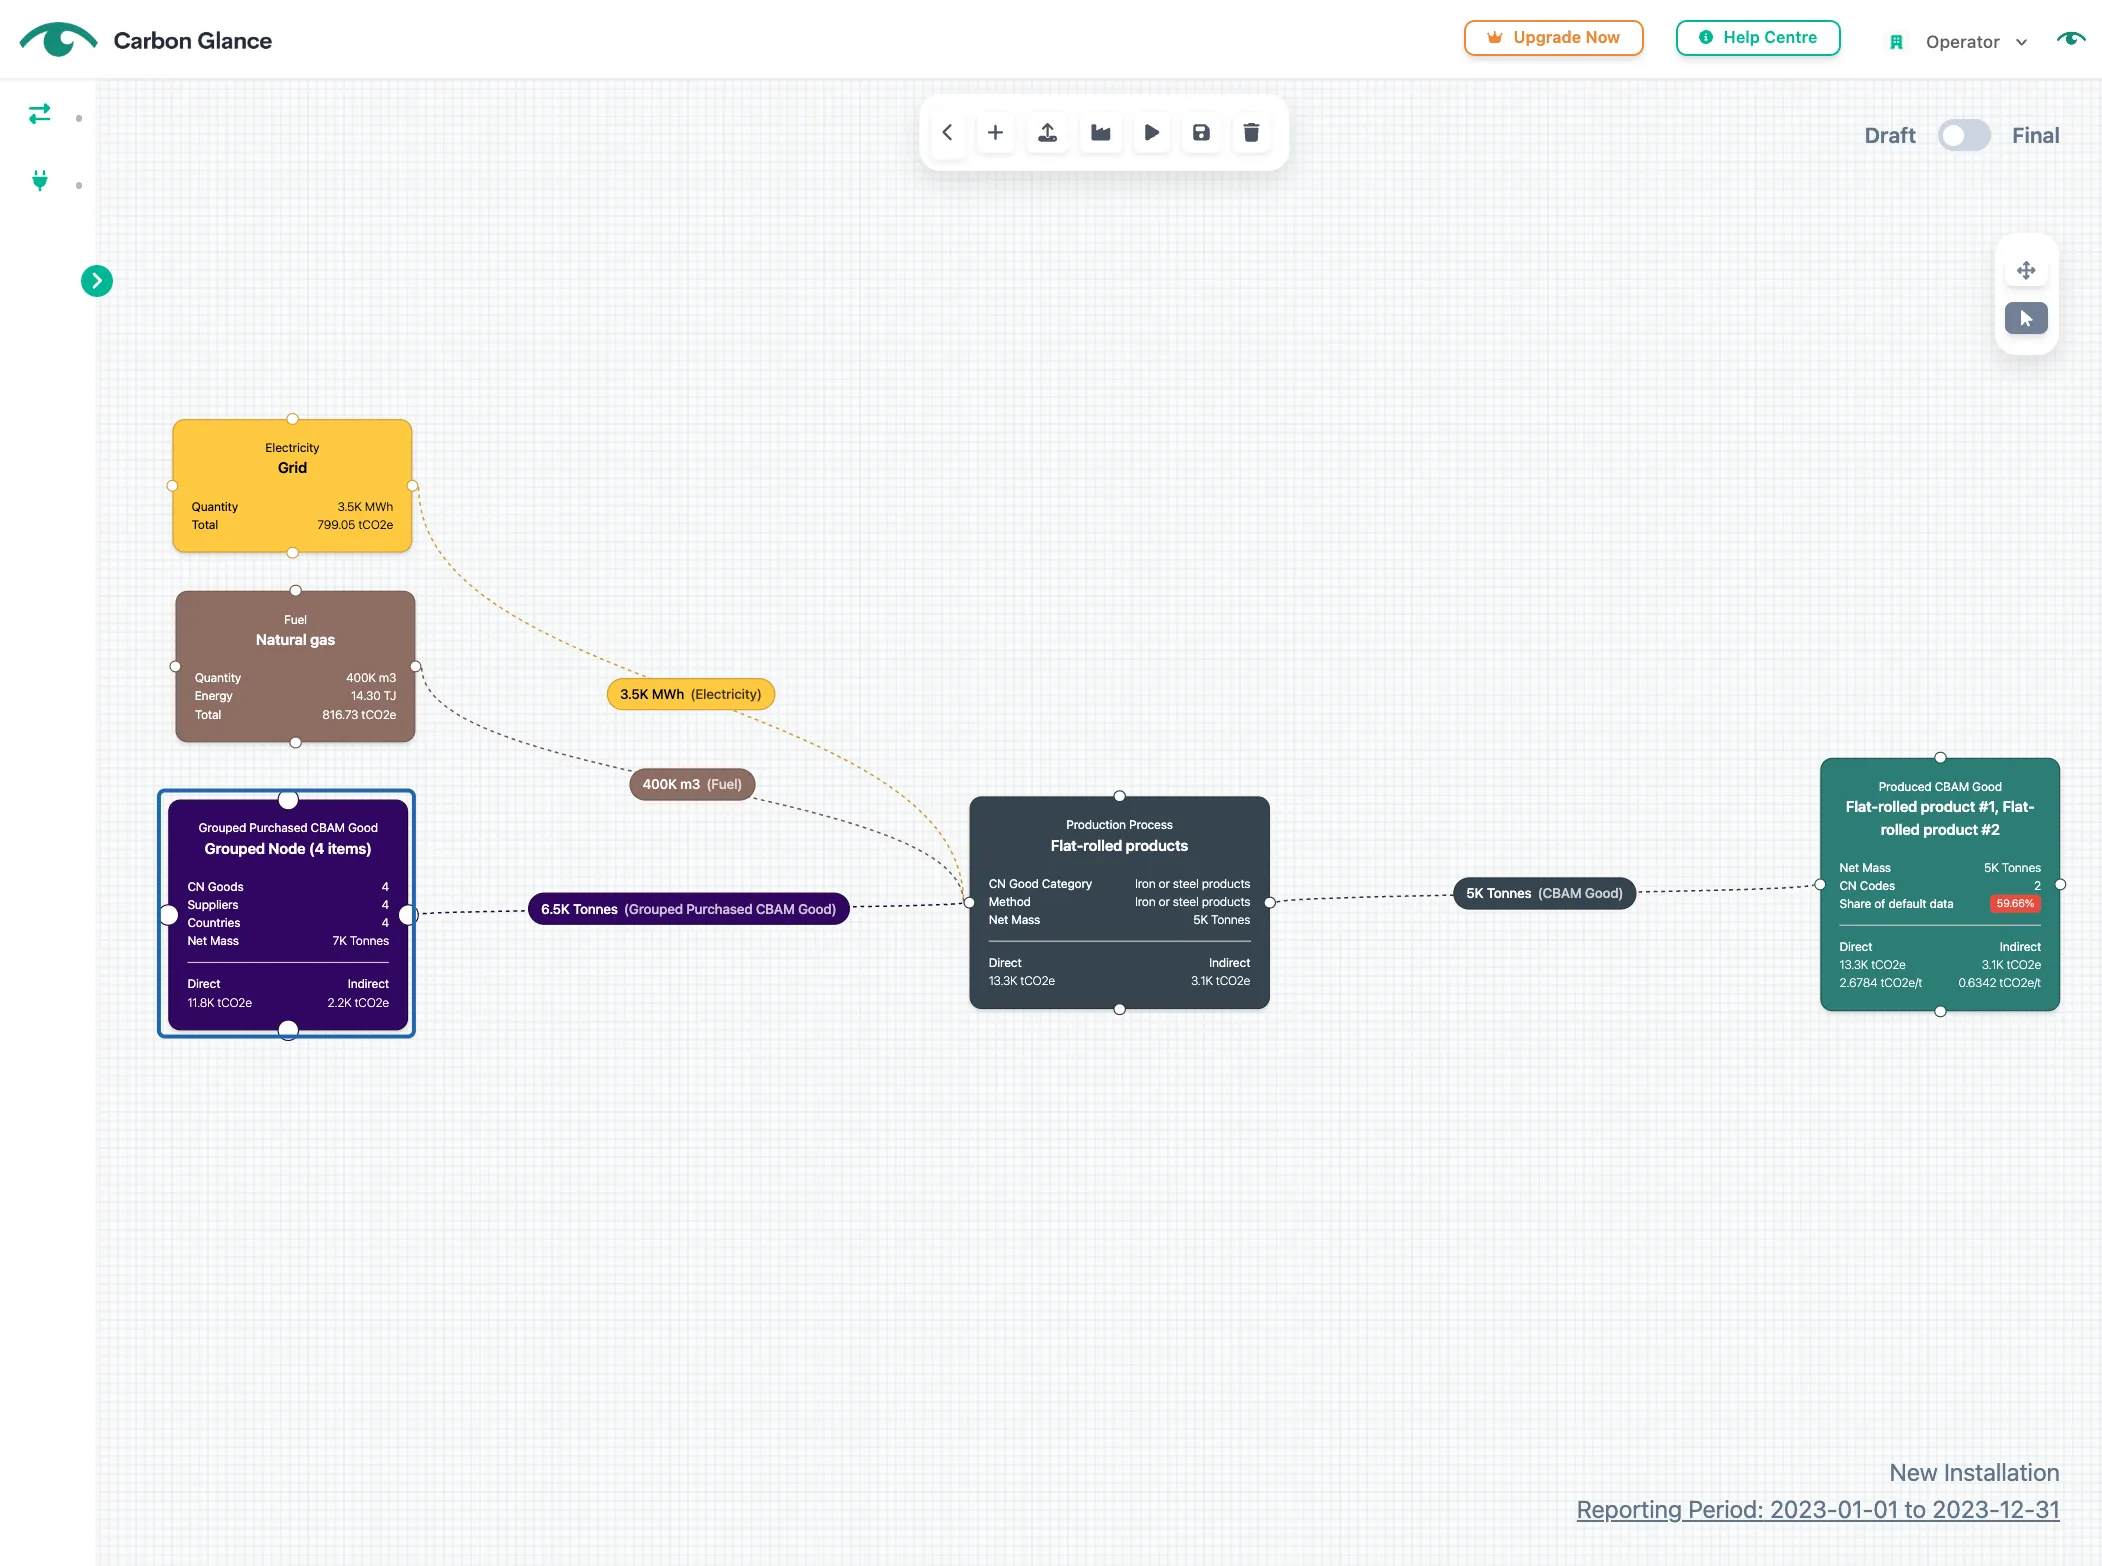The image size is (2102, 1566).
Task: Click the back arrow in the toolbar
Action: pyautogui.click(x=947, y=133)
